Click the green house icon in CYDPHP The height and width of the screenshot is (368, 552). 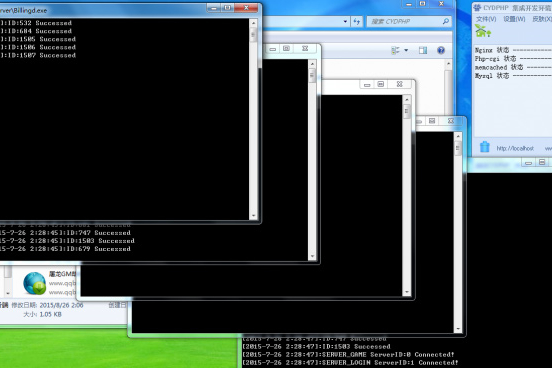(x=483, y=31)
